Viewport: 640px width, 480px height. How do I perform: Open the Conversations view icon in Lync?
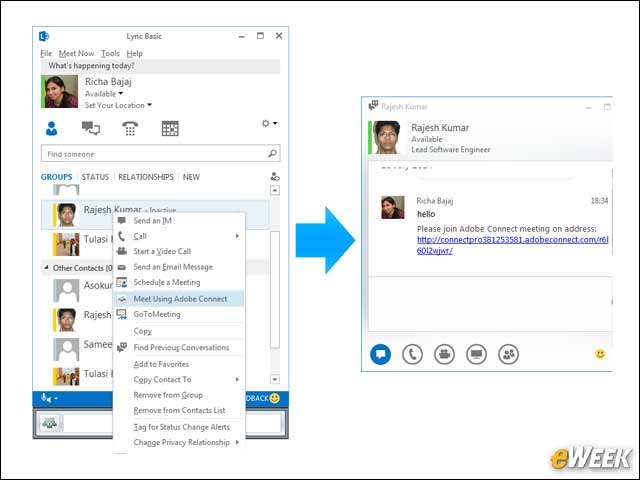point(91,128)
